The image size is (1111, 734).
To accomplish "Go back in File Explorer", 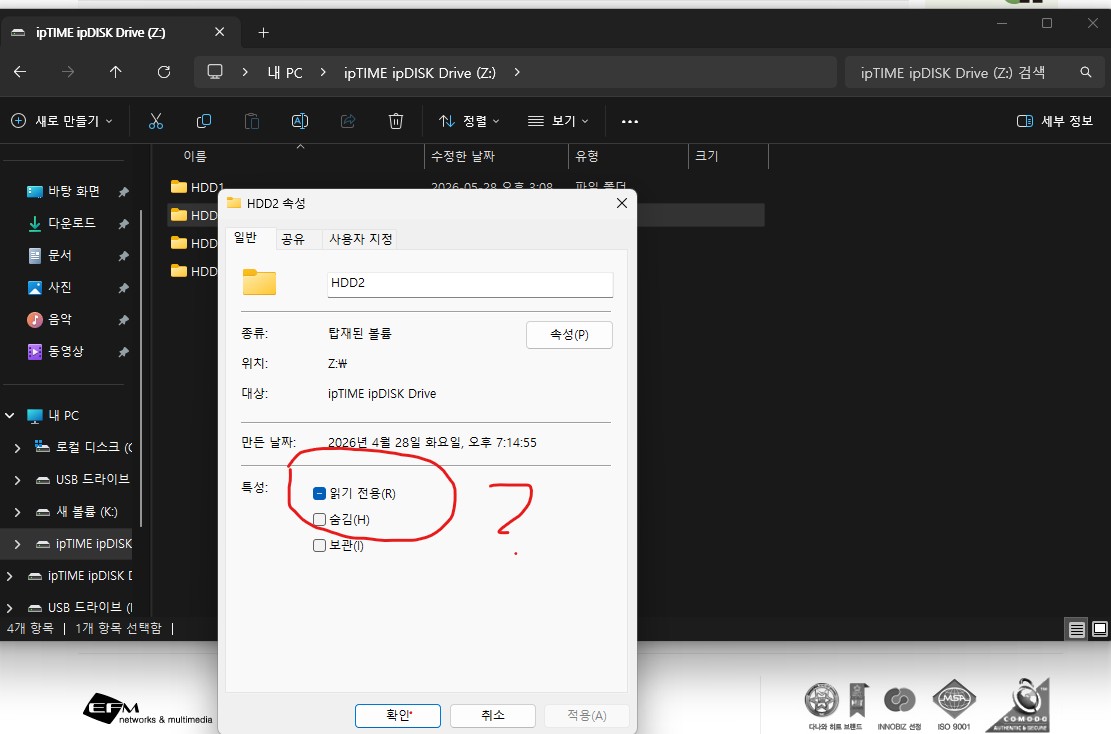I will [x=20, y=72].
